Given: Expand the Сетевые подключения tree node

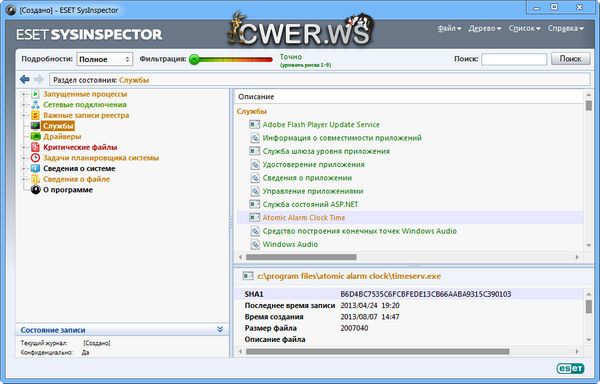Looking at the screenshot, I should click(24, 105).
